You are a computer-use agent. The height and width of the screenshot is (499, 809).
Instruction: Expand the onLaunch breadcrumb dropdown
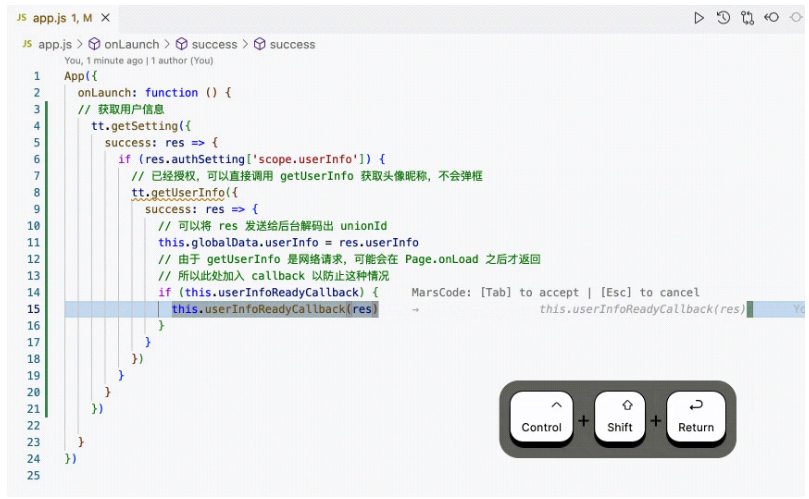click(132, 44)
